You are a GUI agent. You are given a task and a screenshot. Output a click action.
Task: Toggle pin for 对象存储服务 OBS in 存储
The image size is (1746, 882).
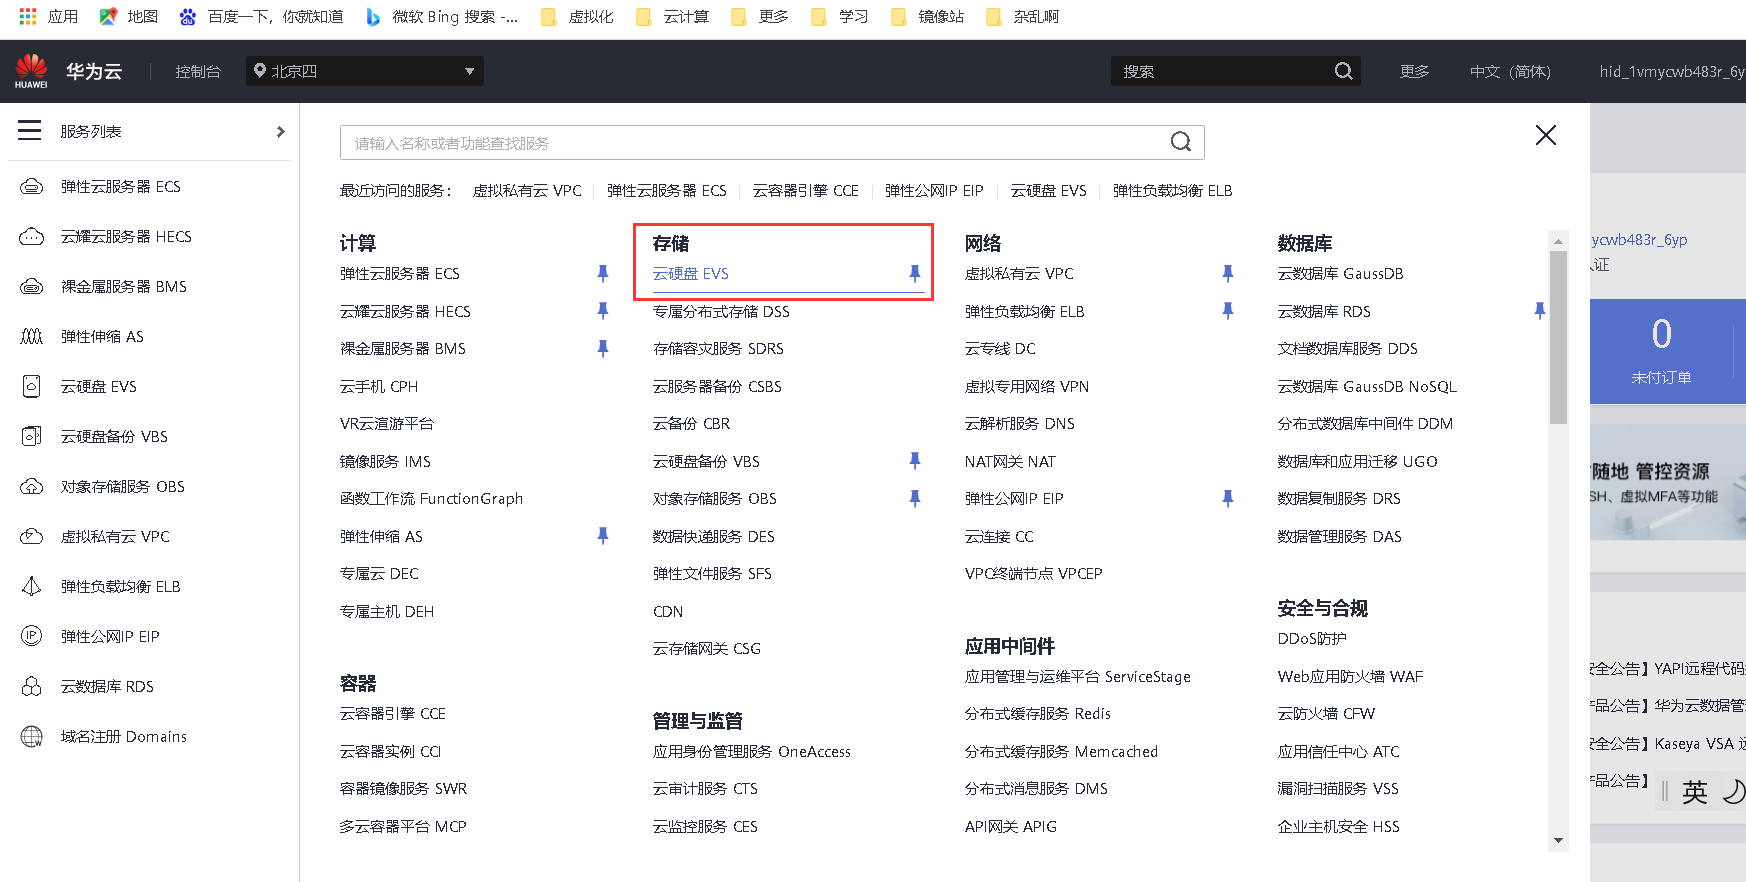[x=915, y=498]
